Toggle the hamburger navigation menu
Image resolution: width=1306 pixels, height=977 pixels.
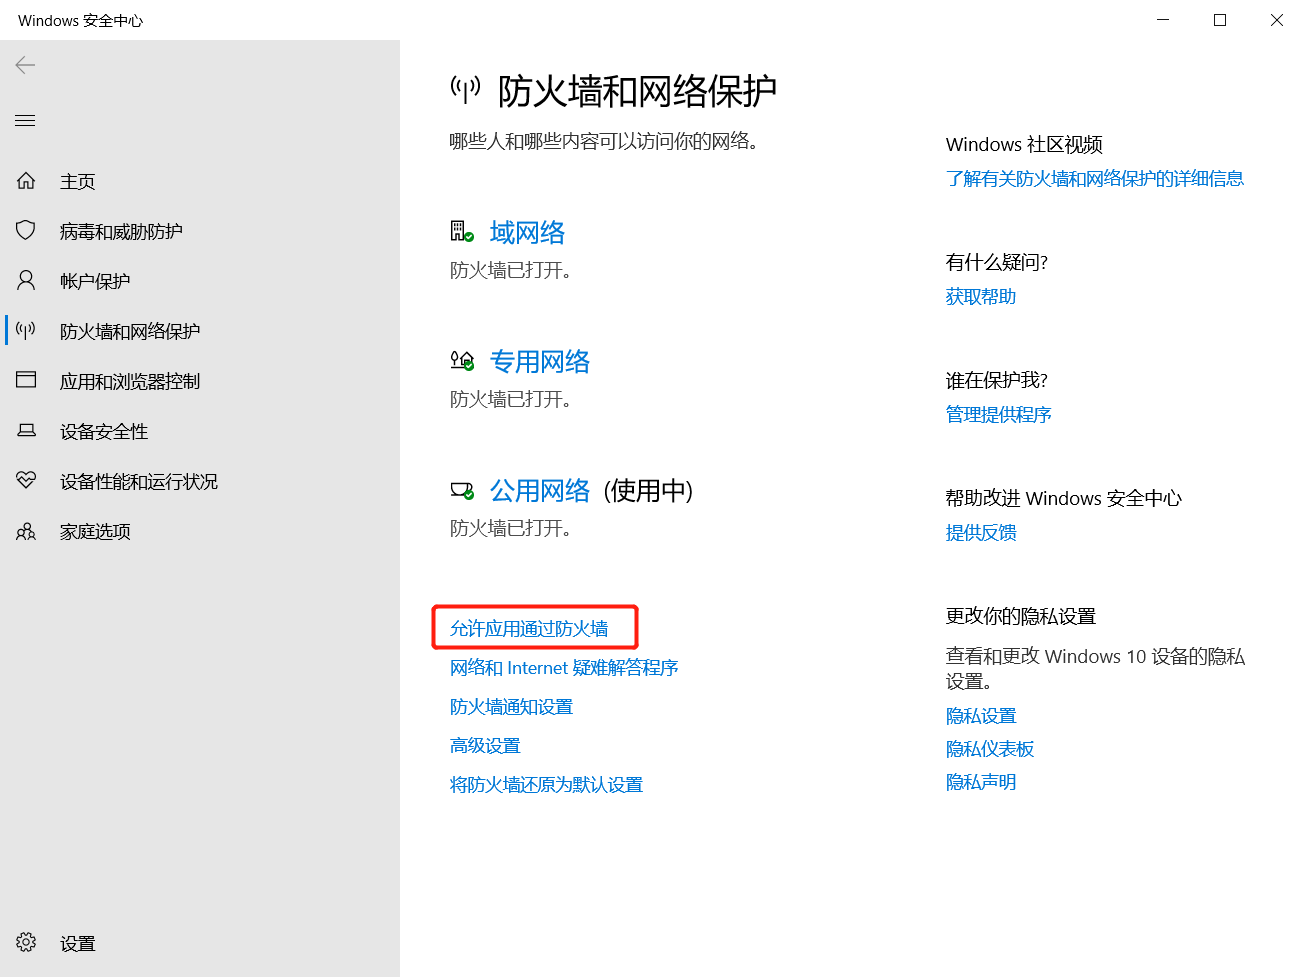click(x=25, y=121)
